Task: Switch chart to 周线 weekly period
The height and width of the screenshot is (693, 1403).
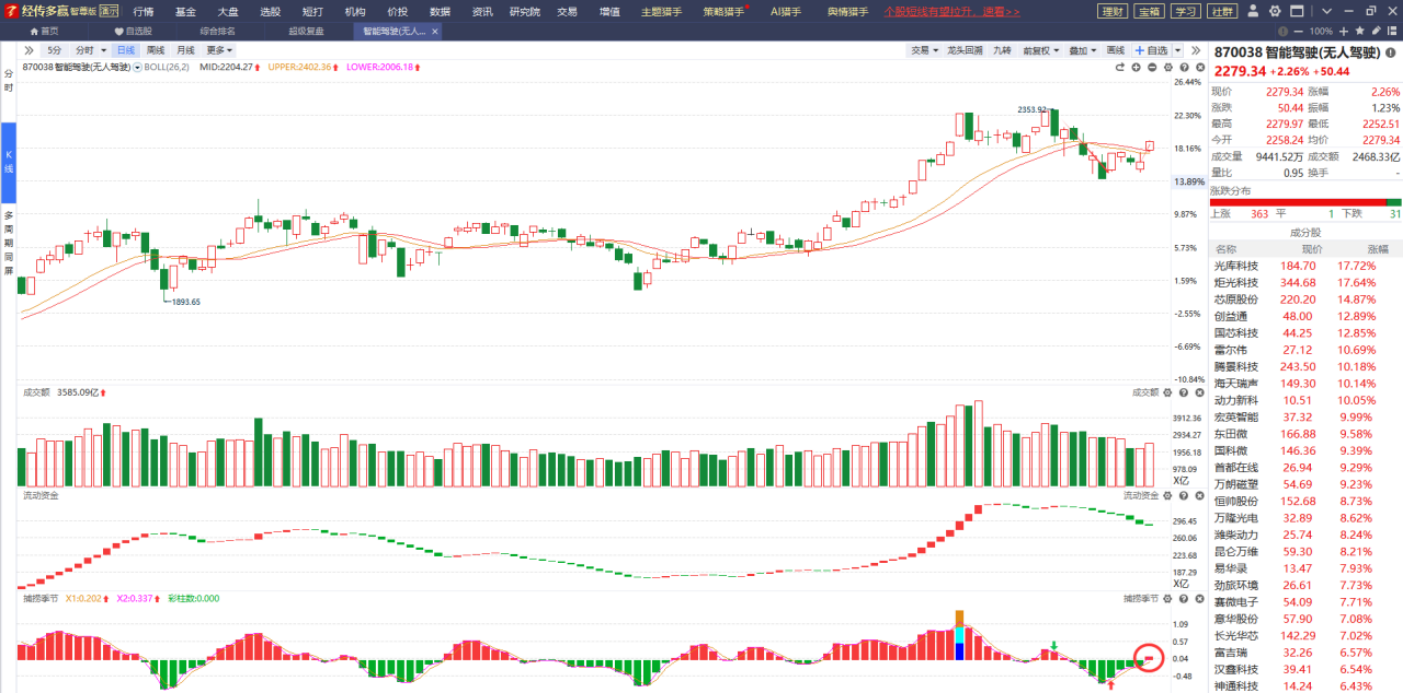Action: pos(155,50)
